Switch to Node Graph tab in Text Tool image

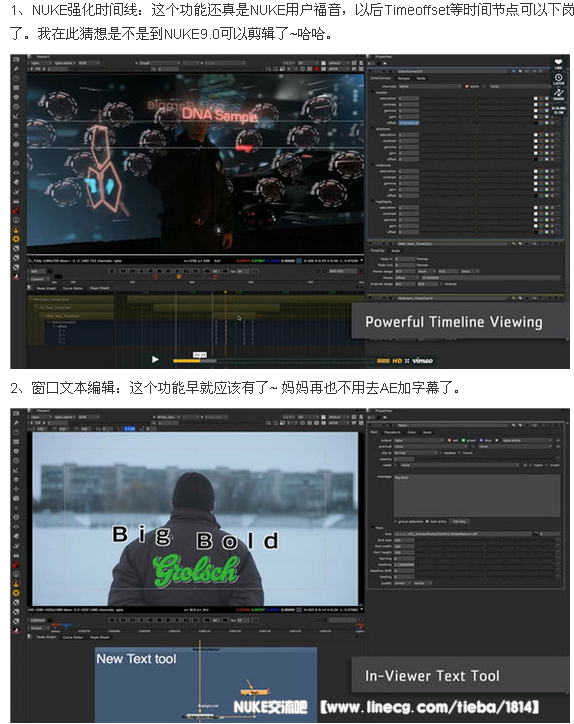click(x=46, y=637)
